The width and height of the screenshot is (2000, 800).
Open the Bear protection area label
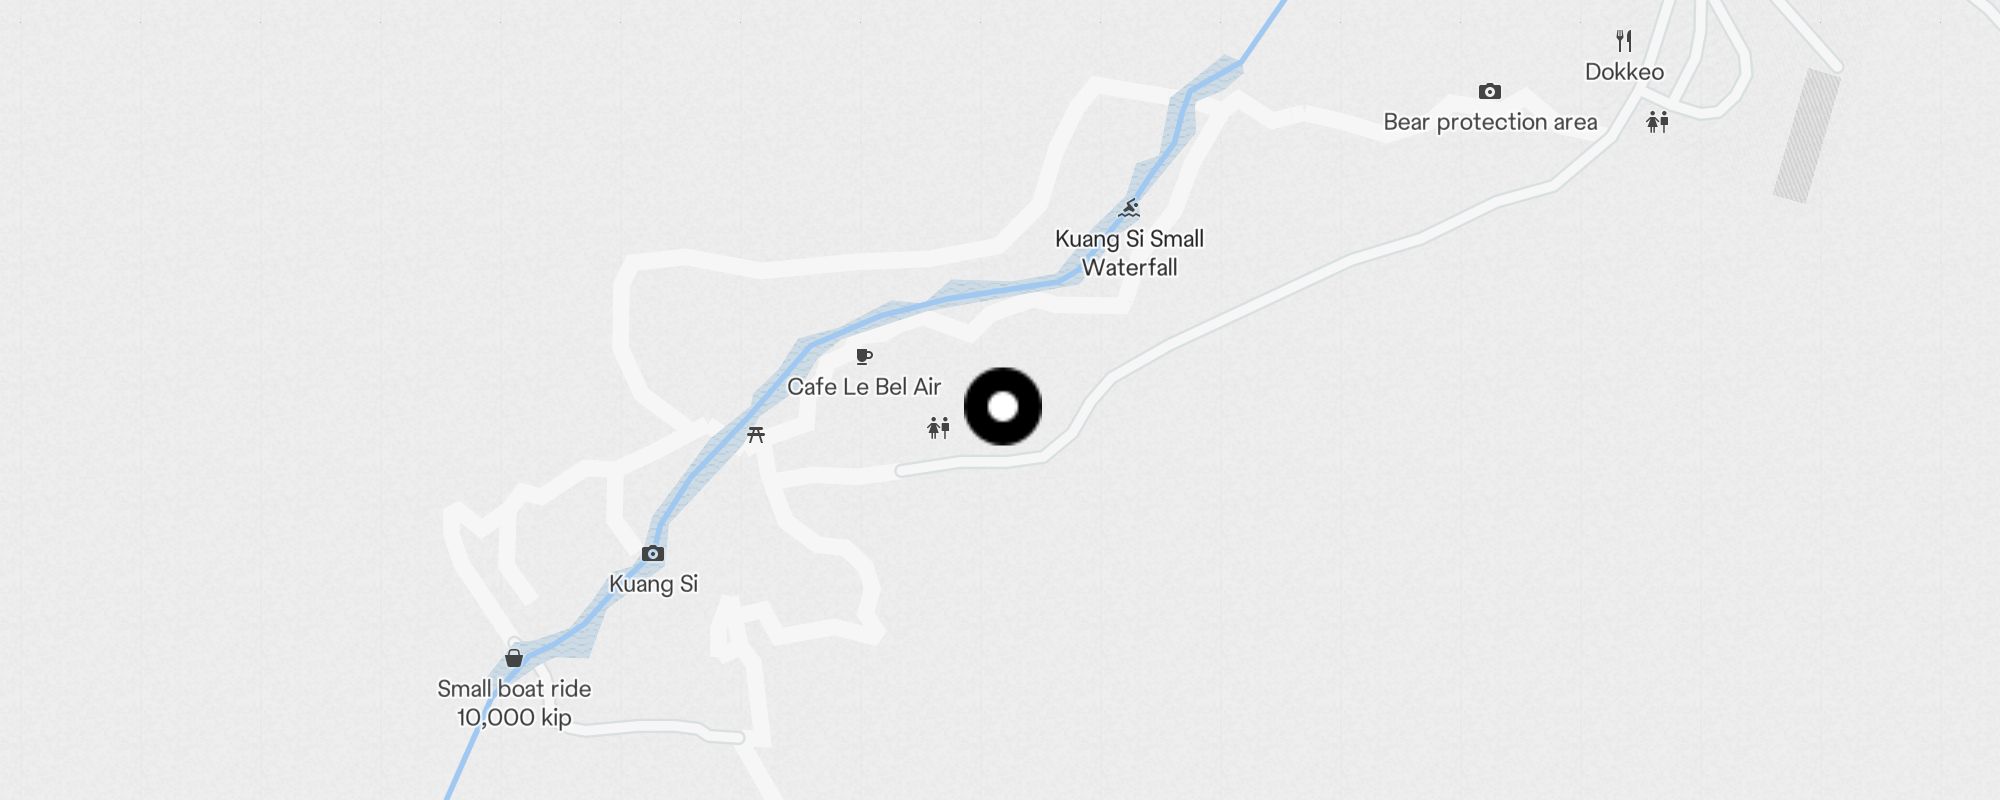pyautogui.click(x=1490, y=122)
